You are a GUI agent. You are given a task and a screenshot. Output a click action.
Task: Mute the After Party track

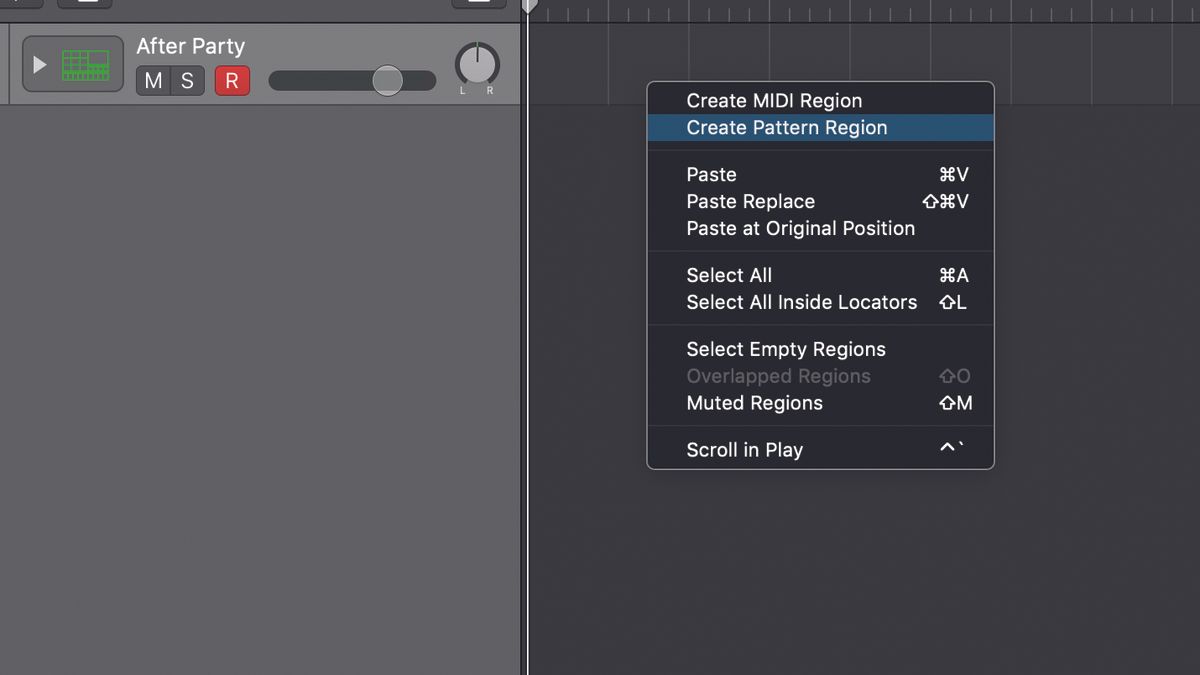(x=152, y=81)
